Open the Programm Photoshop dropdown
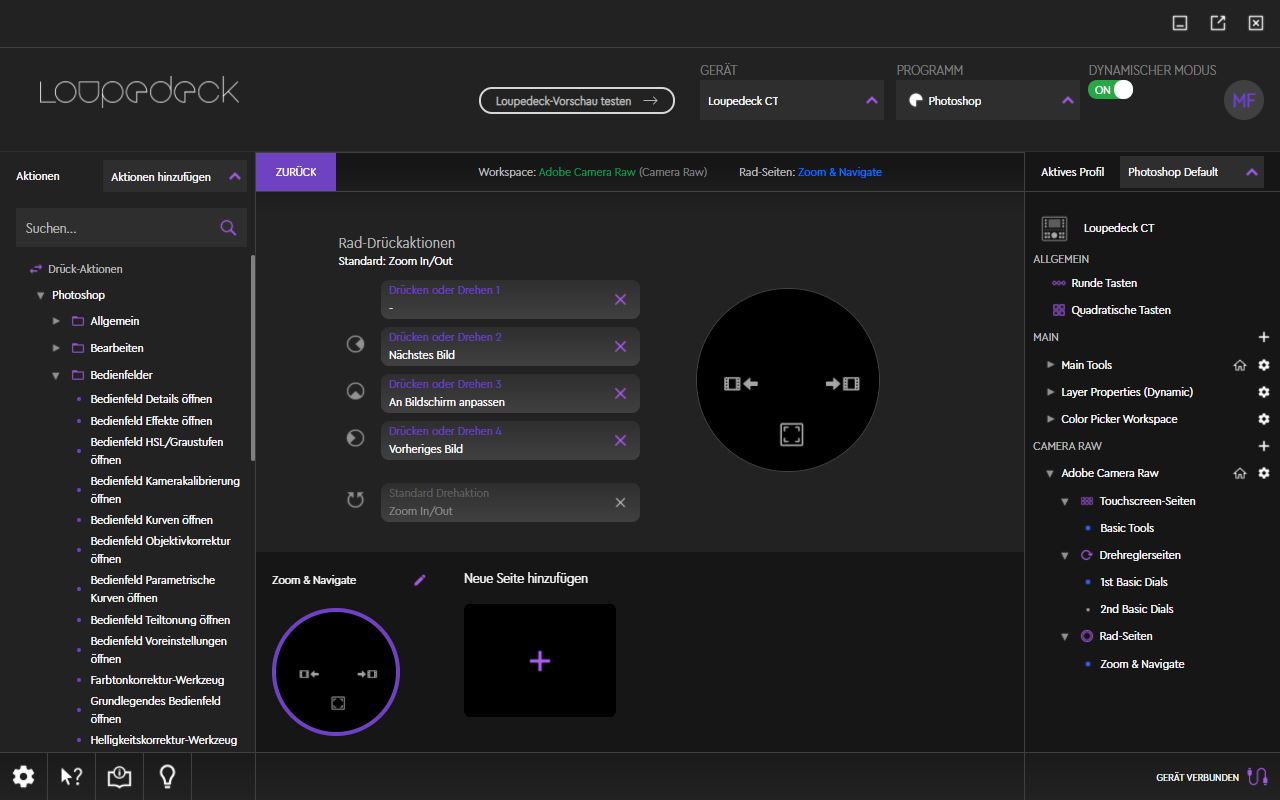The width and height of the screenshot is (1280, 800). 987,100
